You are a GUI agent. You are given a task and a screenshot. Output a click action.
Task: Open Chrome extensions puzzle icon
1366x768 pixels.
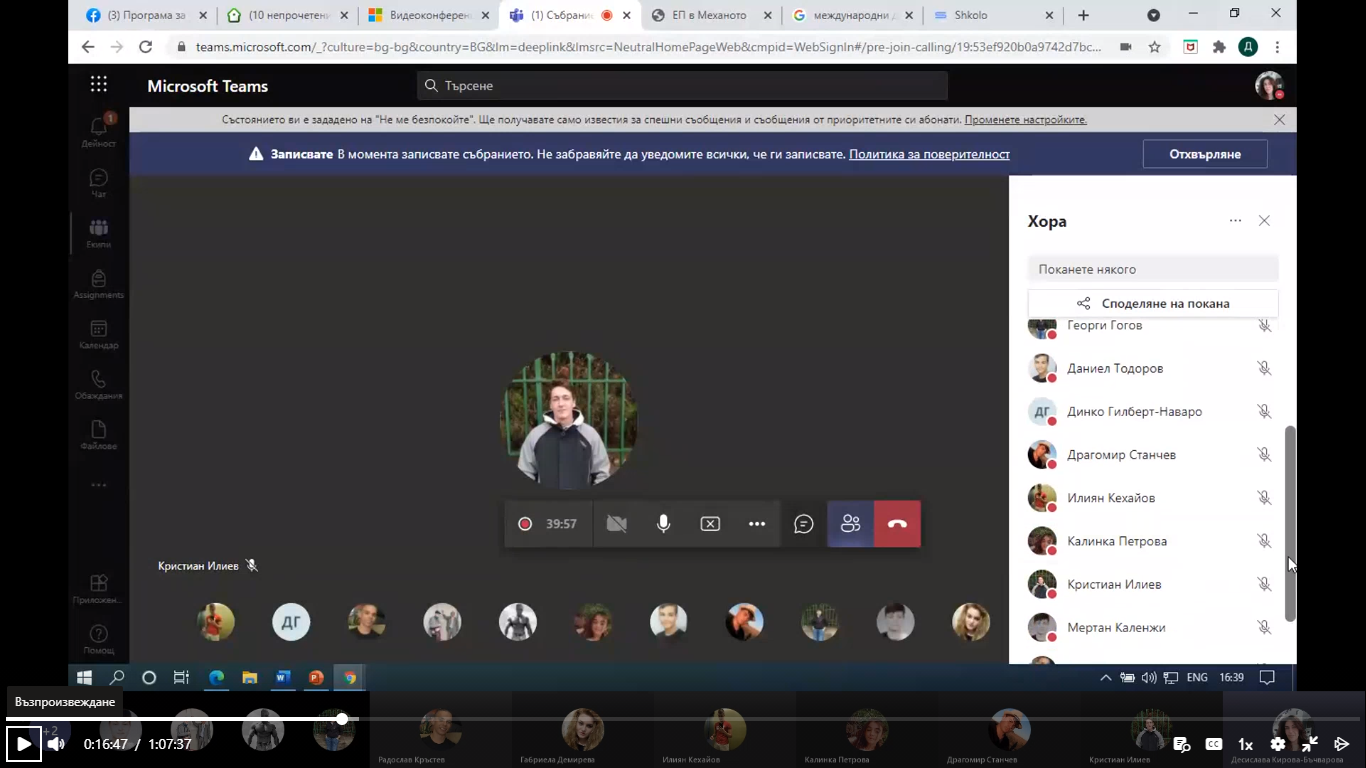[x=1219, y=47]
